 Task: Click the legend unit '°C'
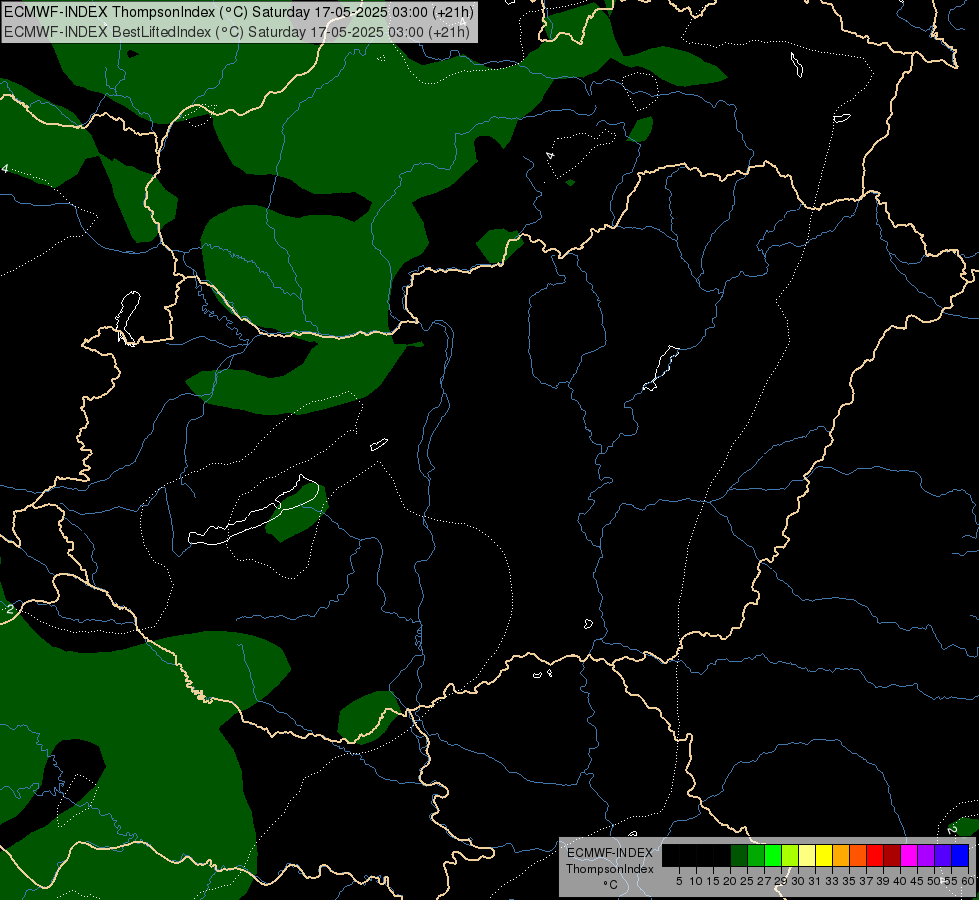coord(610,884)
